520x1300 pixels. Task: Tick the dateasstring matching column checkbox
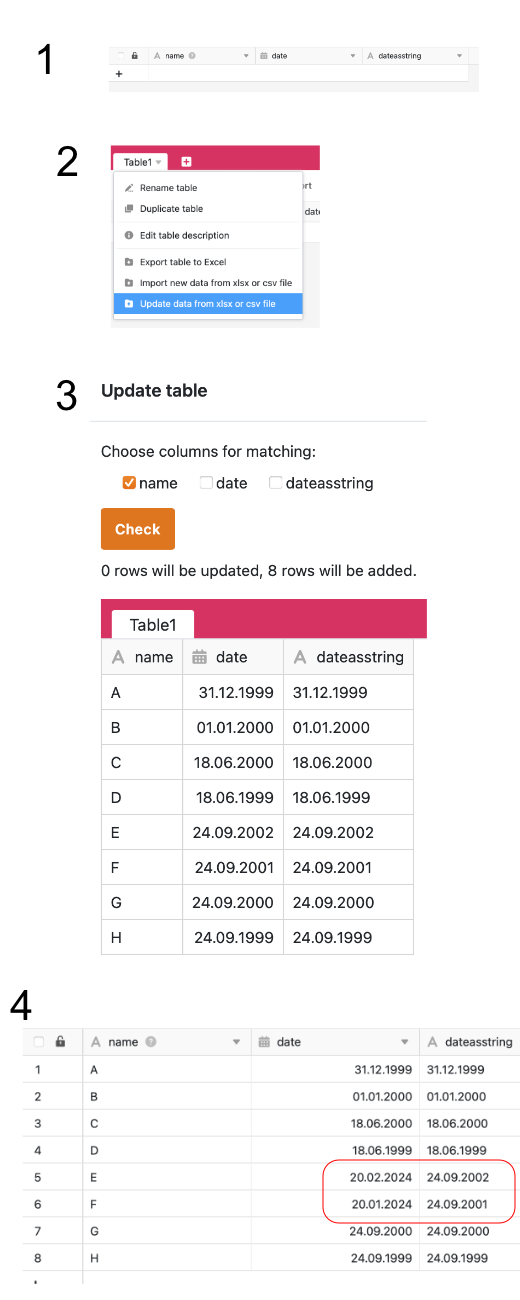[276, 483]
